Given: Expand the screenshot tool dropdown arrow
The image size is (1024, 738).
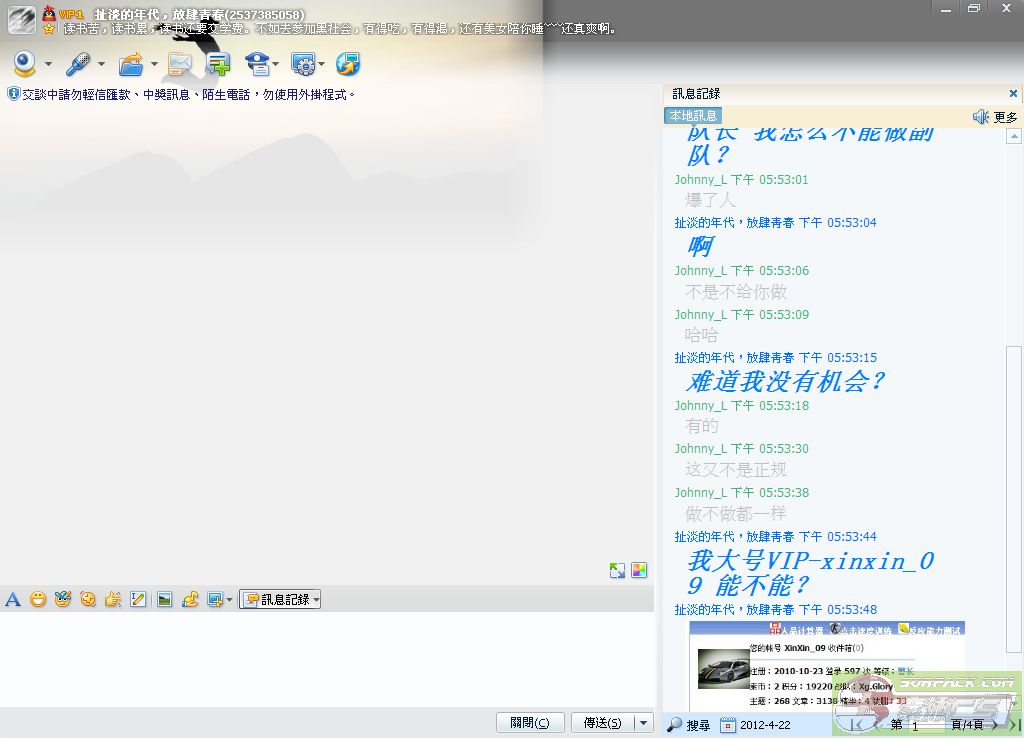Looking at the screenshot, I should click(x=229, y=601).
